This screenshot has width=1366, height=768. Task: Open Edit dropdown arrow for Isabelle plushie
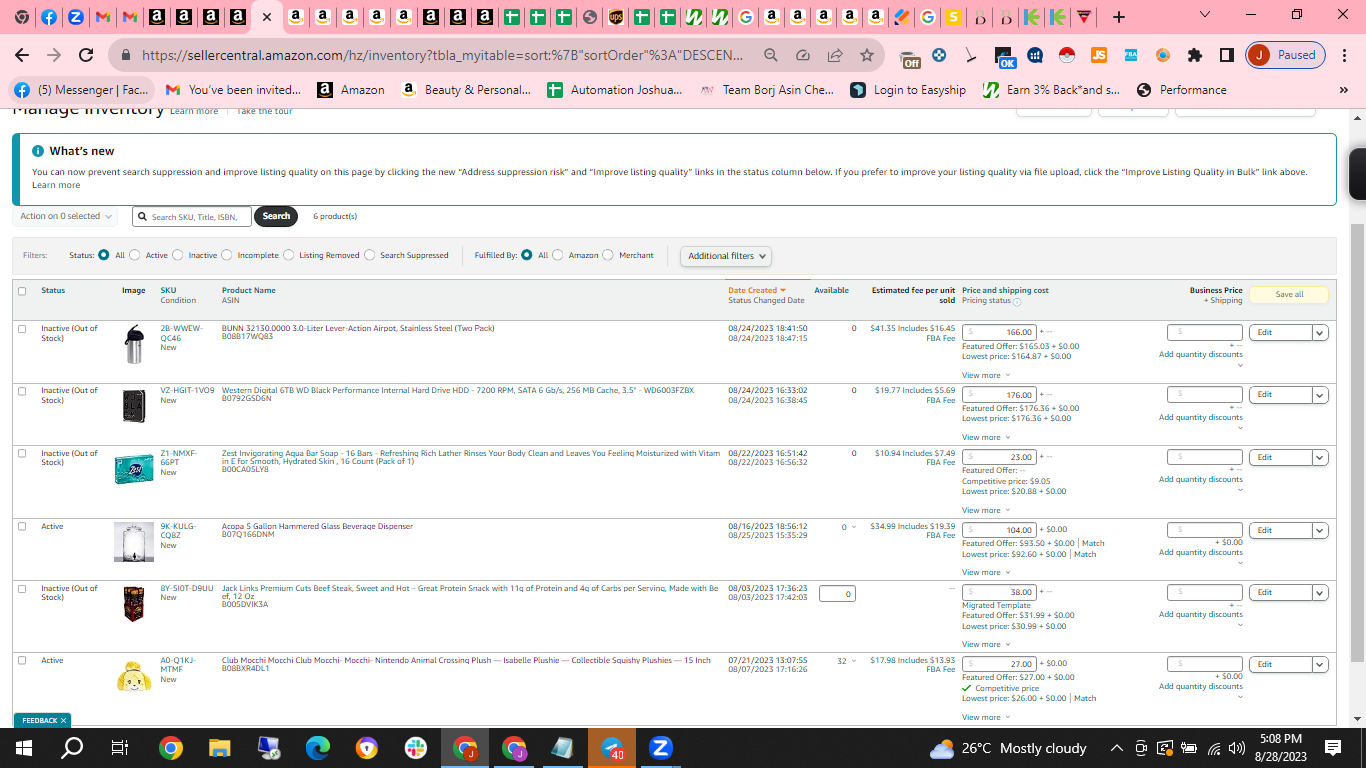[x=1320, y=665]
